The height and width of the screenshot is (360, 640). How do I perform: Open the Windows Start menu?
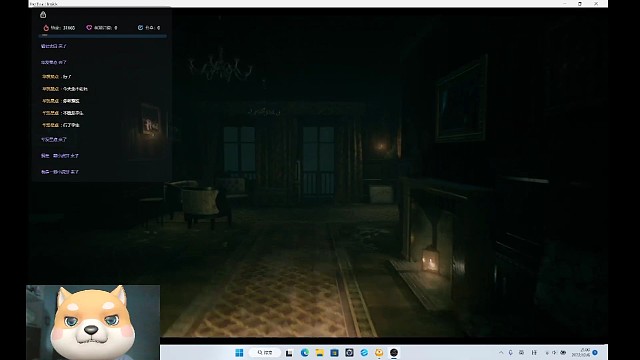(x=239, y=353)
